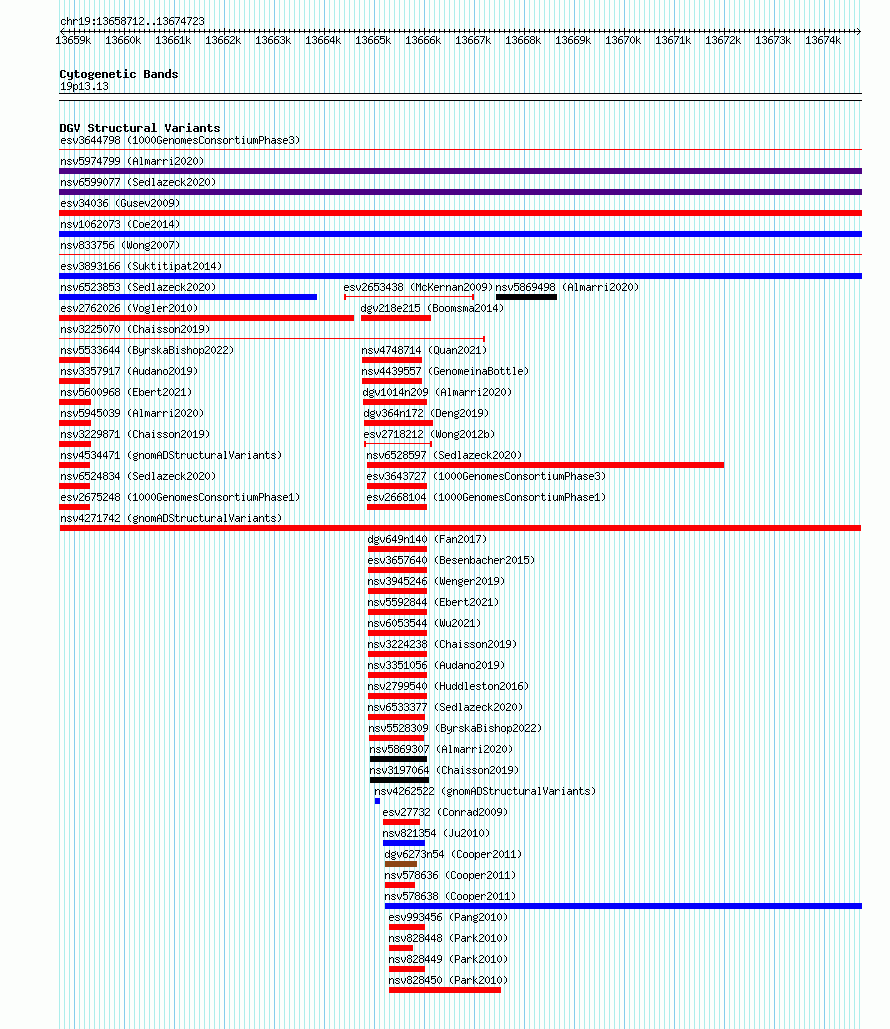The height and width of the screenshot is (1029, 890).
Task: Open esv2762026 (Vogler2010) variant
Action: [x=129, y=308]
